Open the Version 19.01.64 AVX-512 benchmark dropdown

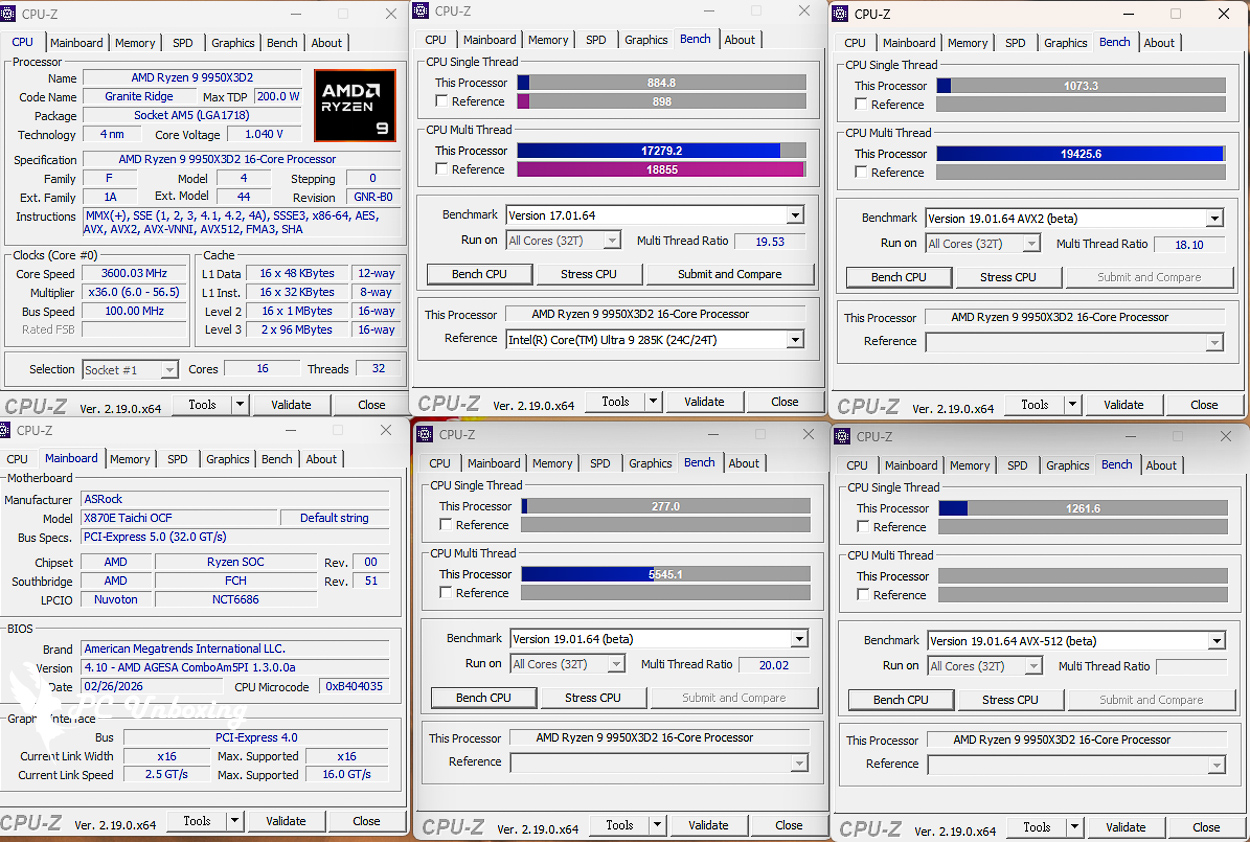coord(1217,642)
